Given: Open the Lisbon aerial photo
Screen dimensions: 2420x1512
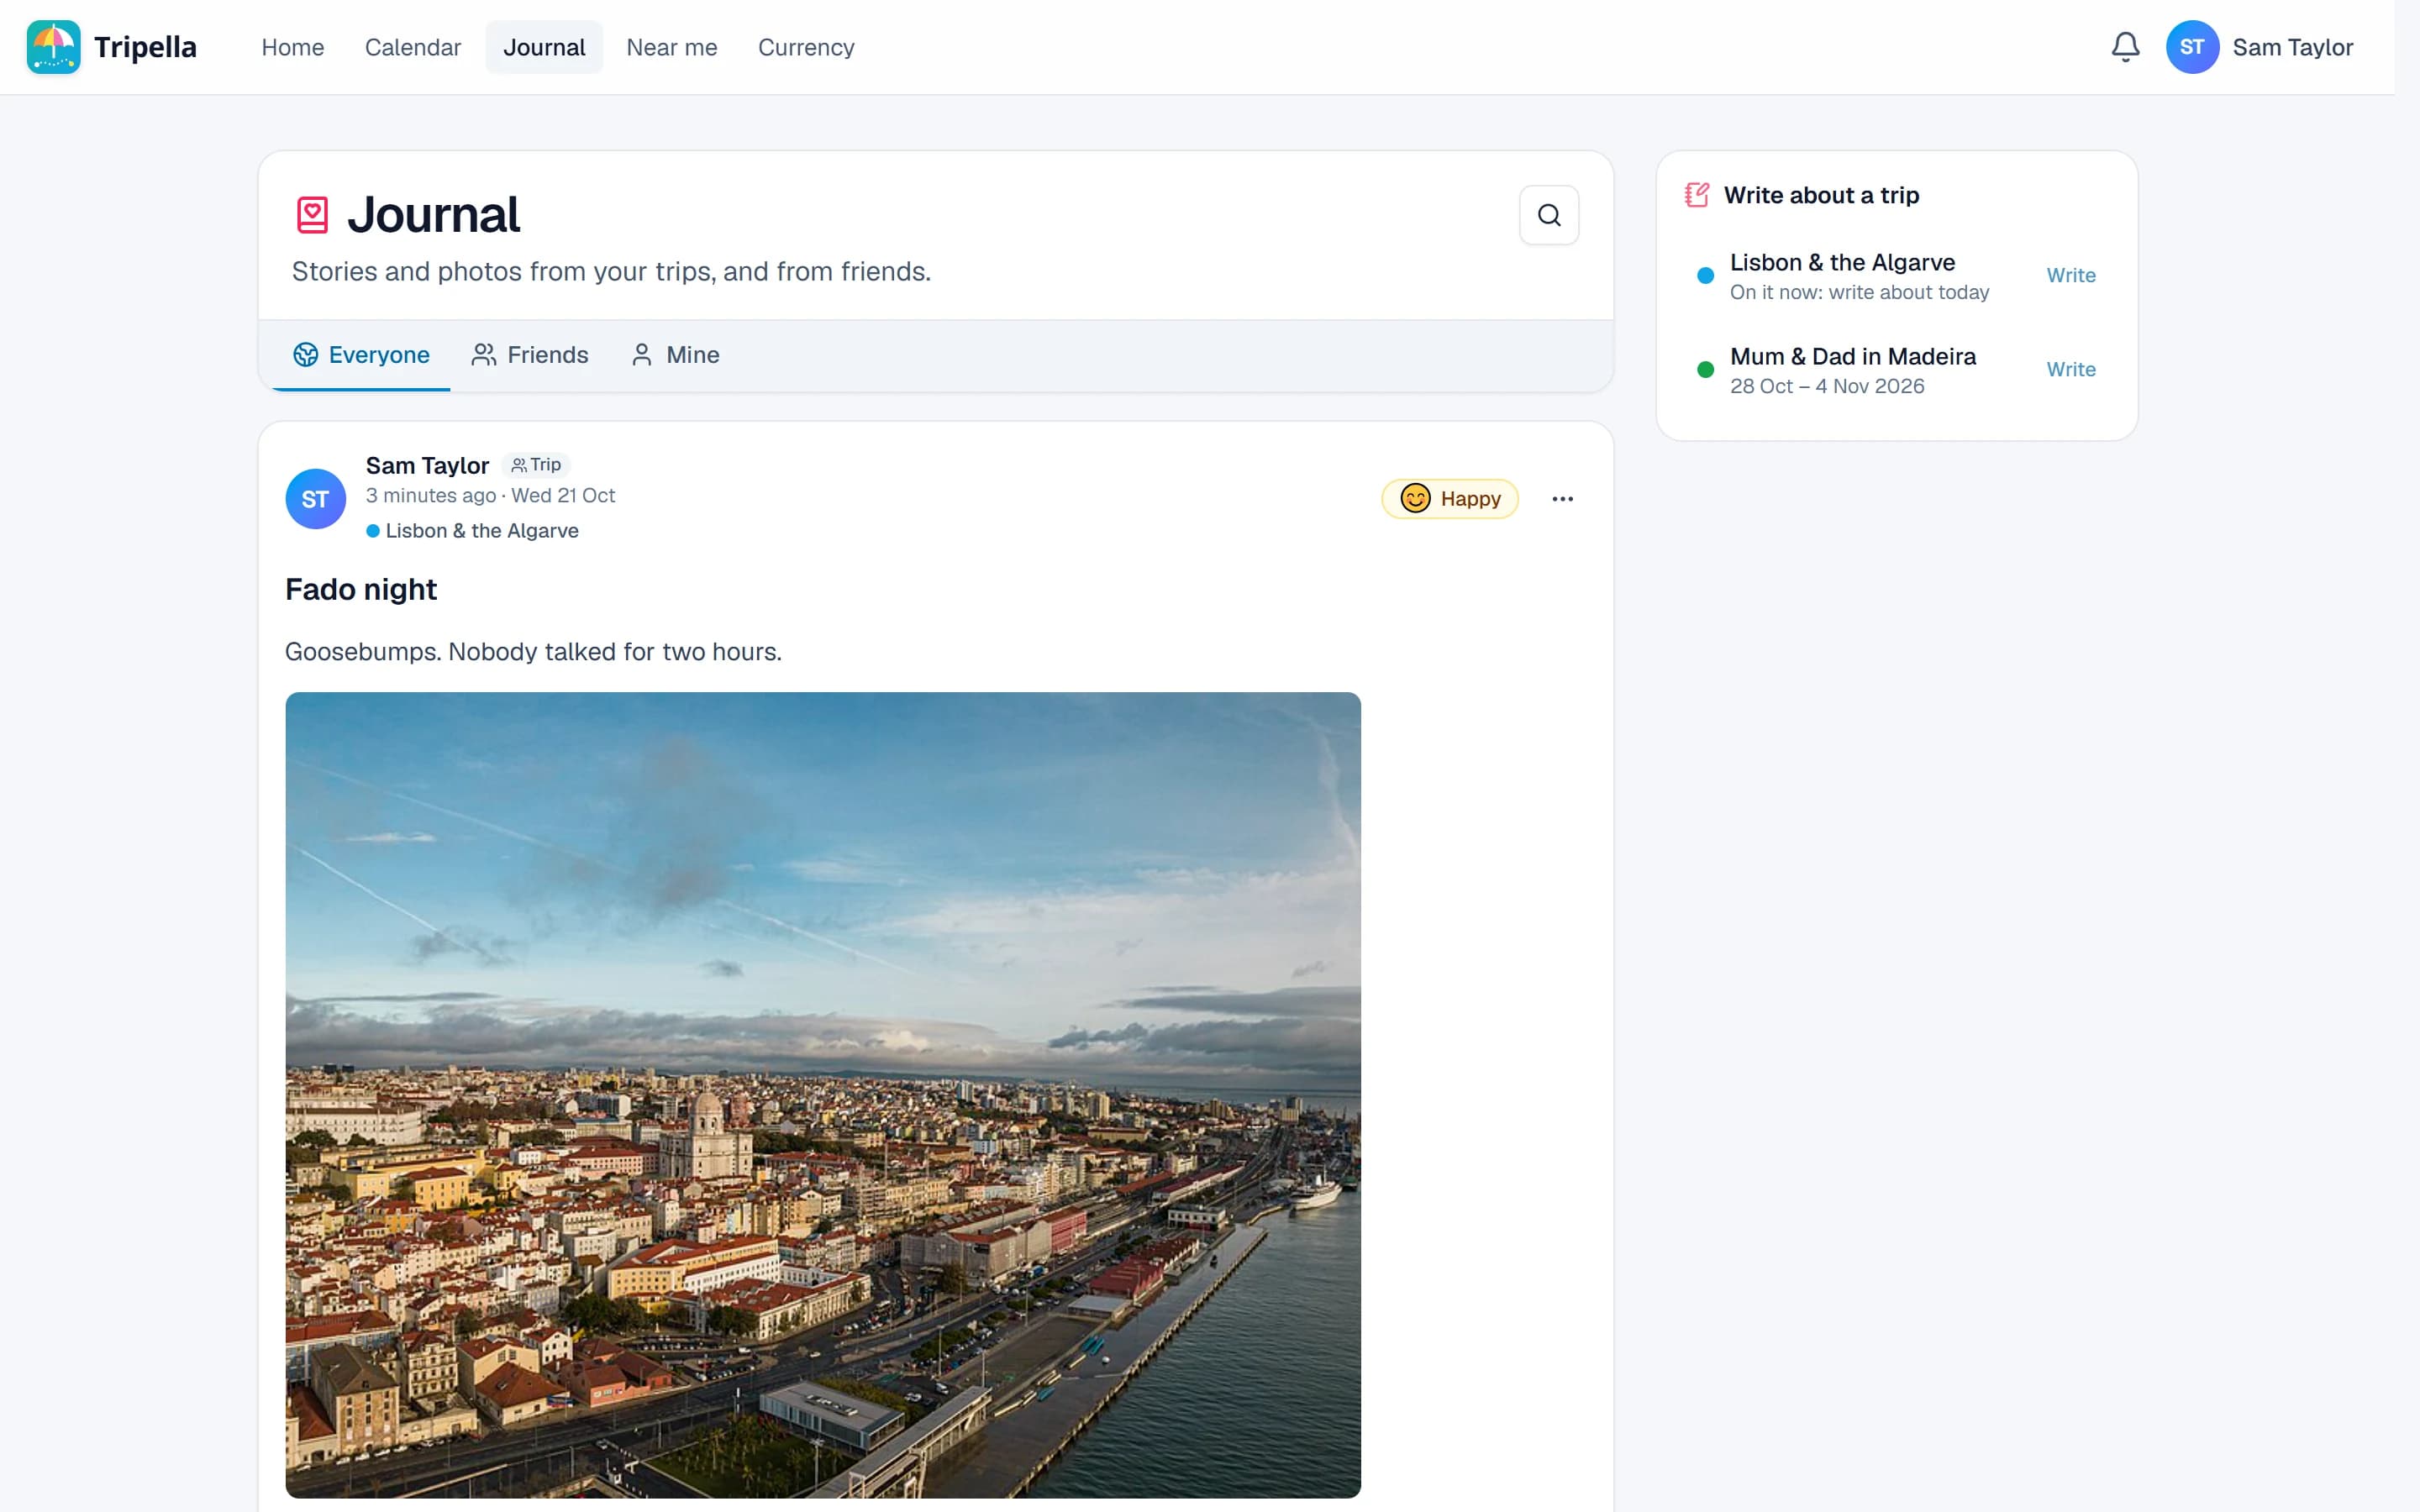Looking at the screenshot, I should 823,1095.
